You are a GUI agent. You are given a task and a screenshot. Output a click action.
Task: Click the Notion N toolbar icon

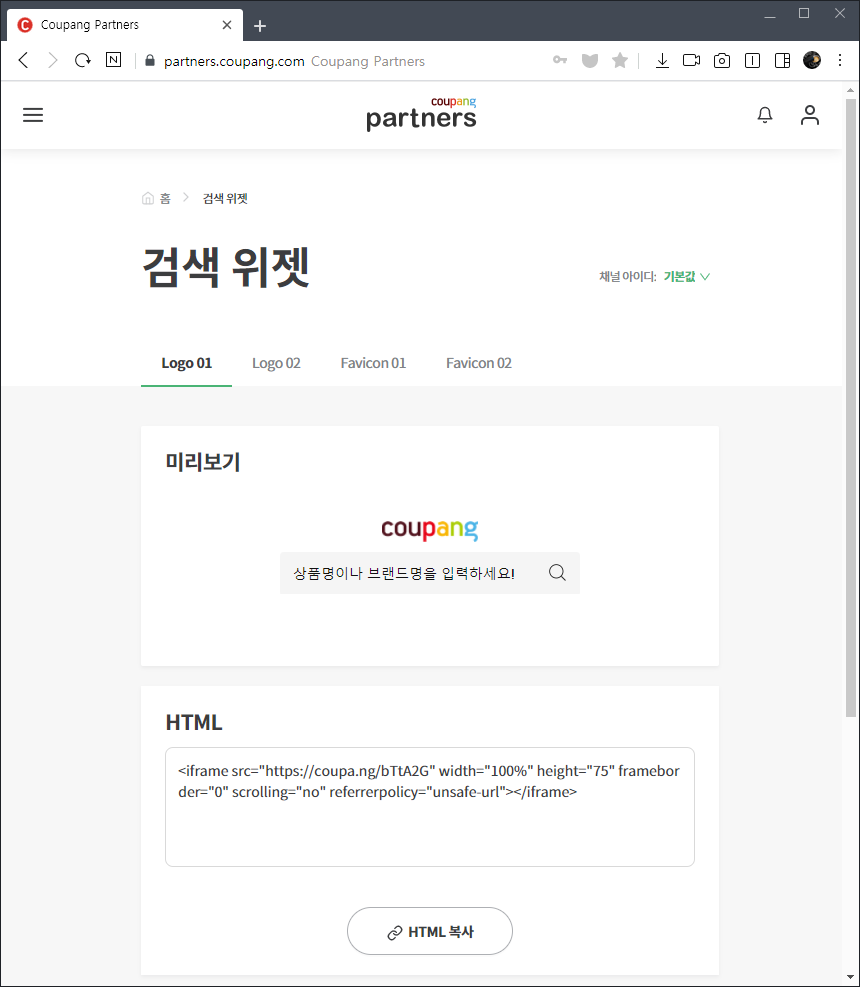(x=113, y=60)
